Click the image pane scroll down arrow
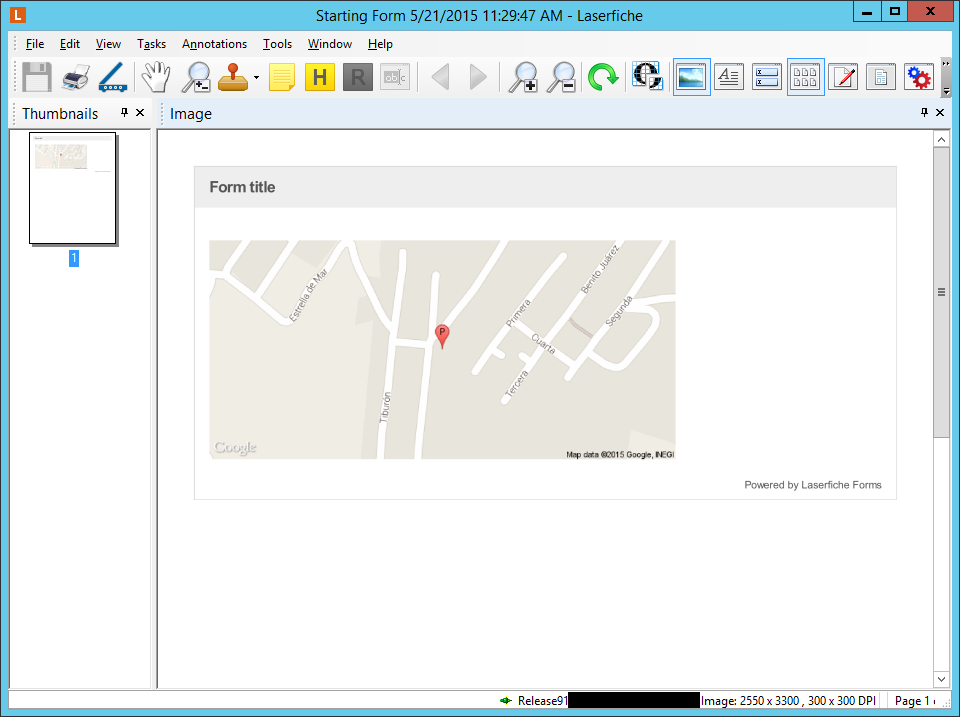 click(x=941, y=678)
